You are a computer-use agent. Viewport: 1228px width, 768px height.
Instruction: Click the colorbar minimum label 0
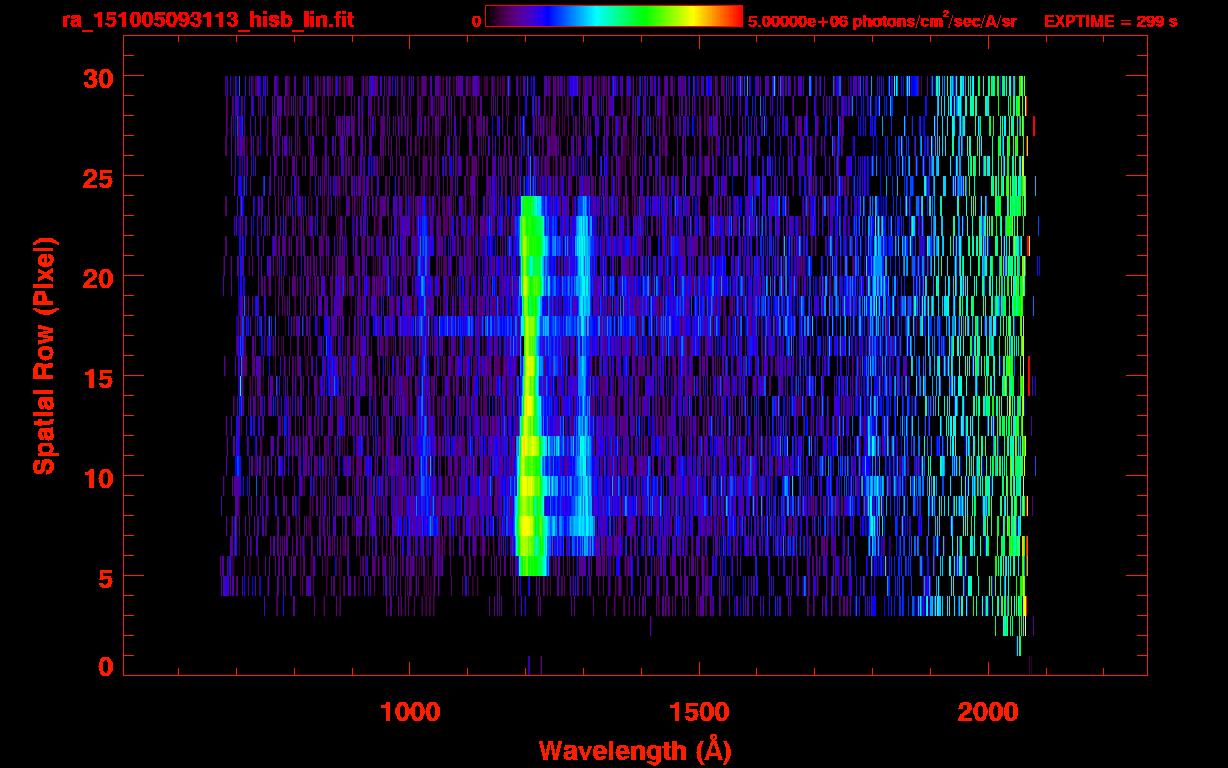[x=476, y=21]
